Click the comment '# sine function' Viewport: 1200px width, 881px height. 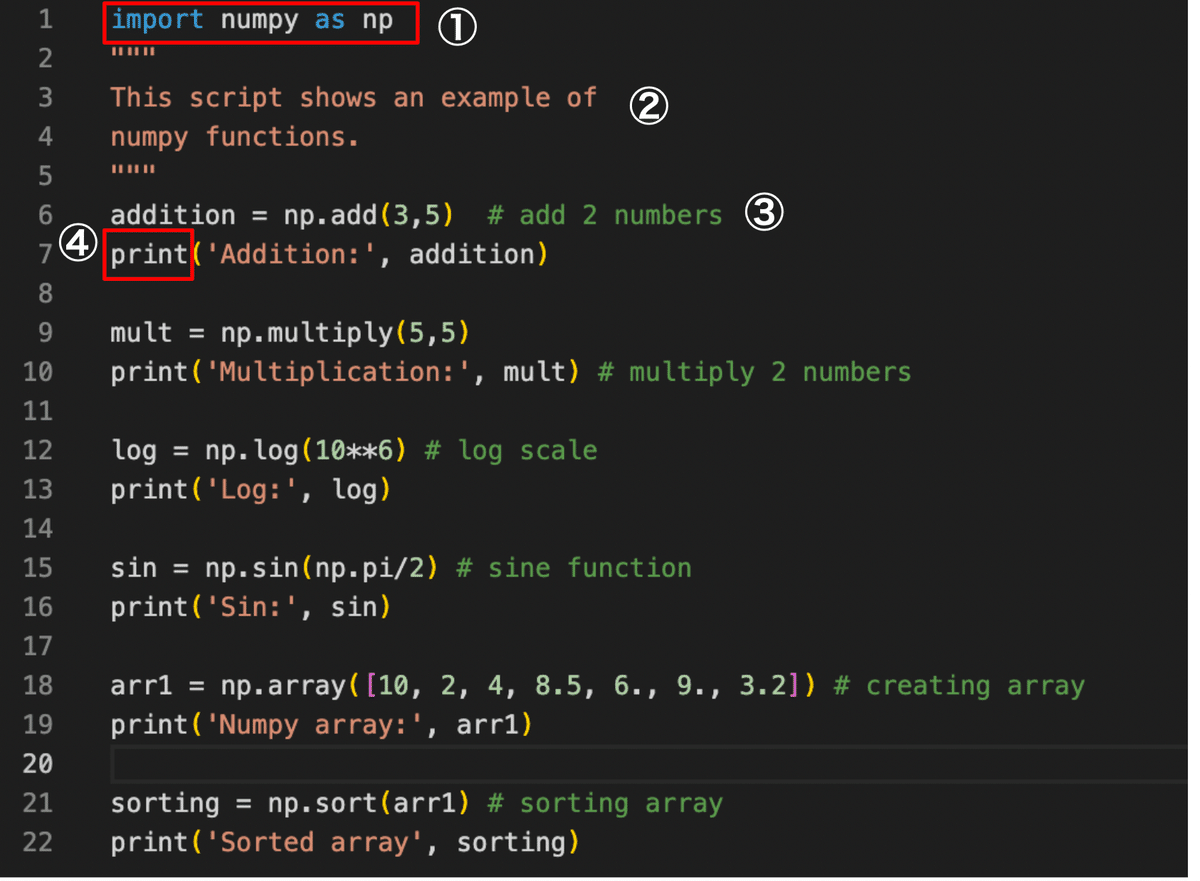[574, 568]
